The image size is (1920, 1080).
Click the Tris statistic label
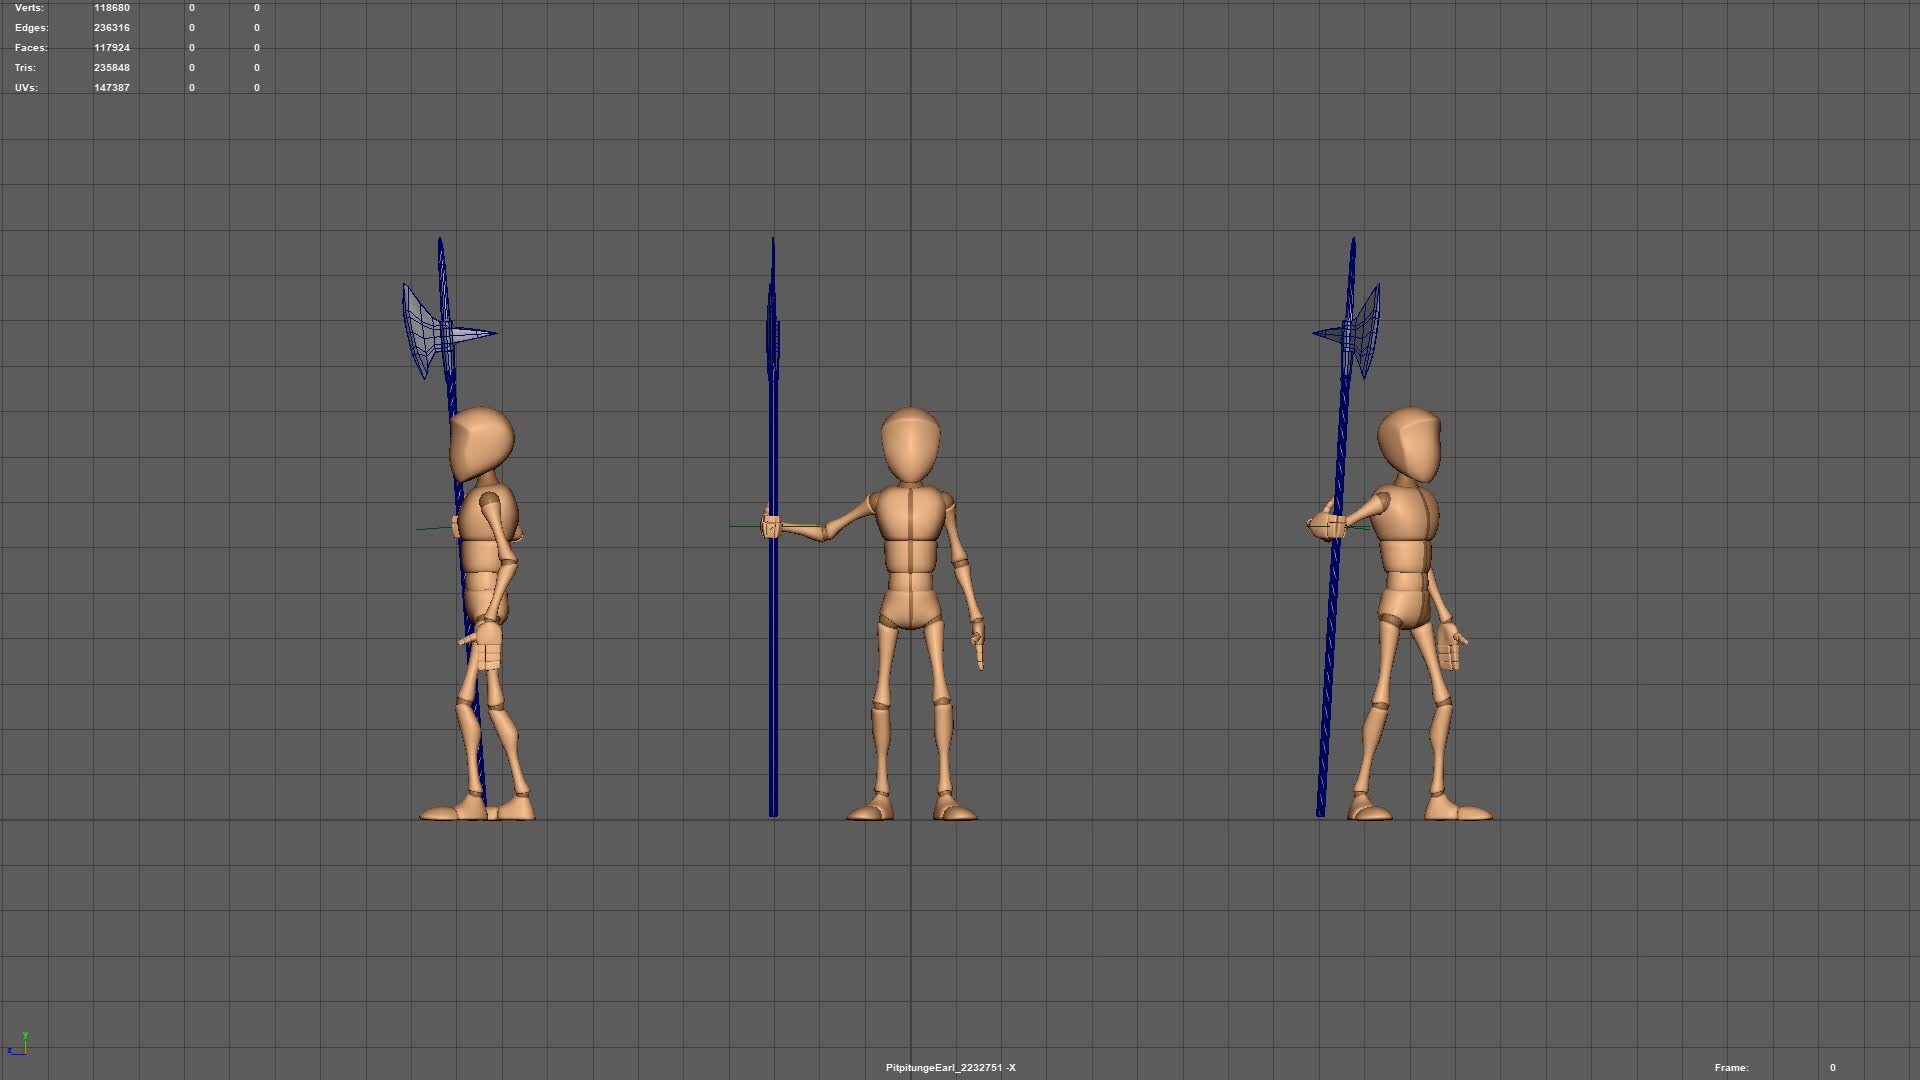24,67
